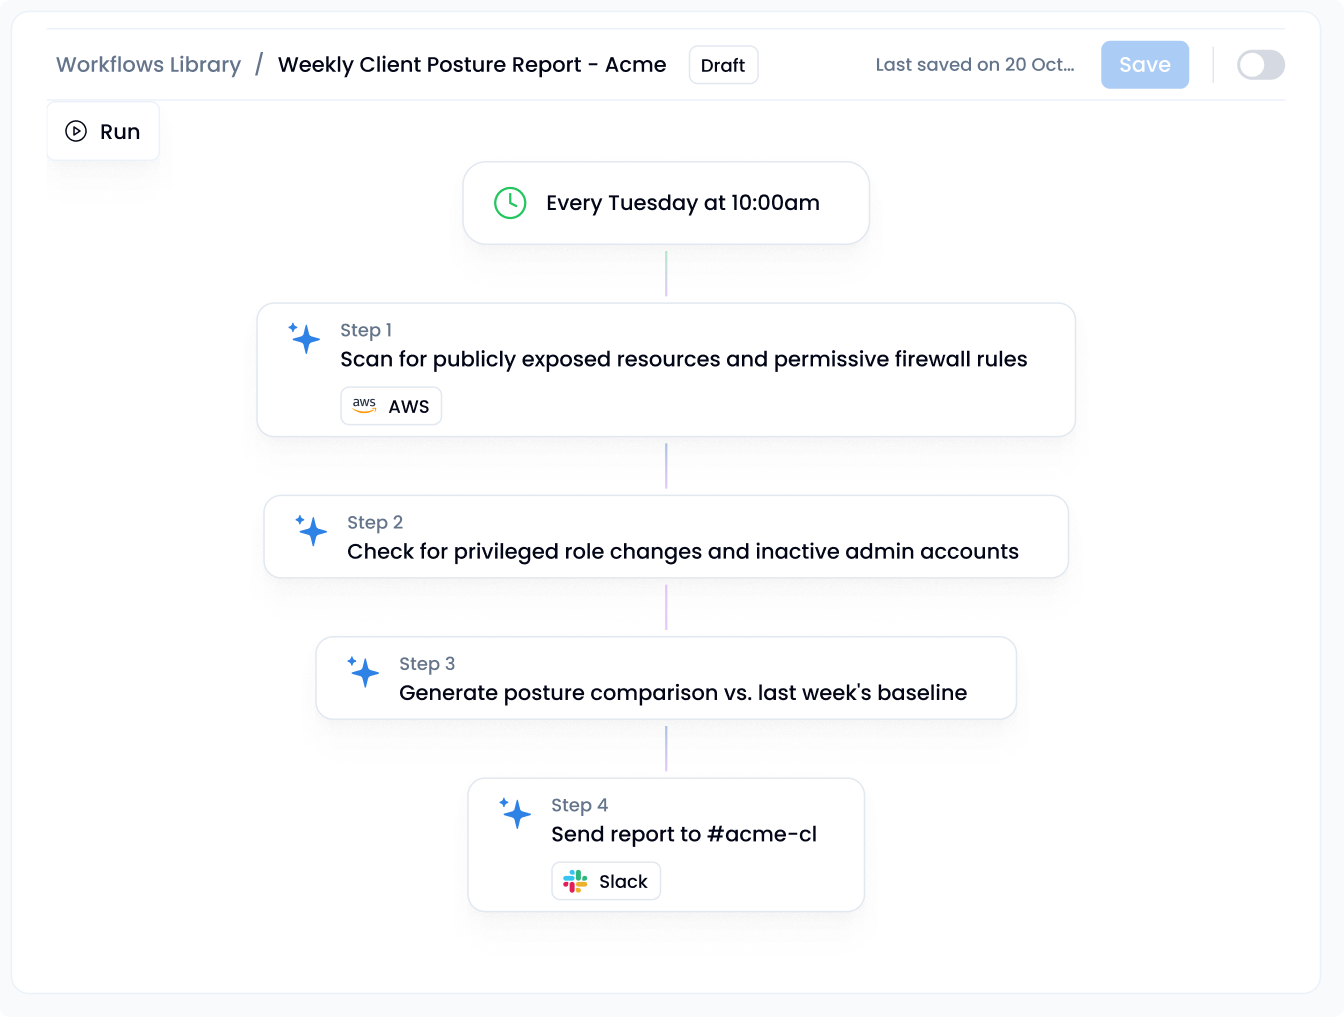Click the Step 3 sparkle icon
1344x1017 pixels.
pyautogui.click(x=363, y=671)
